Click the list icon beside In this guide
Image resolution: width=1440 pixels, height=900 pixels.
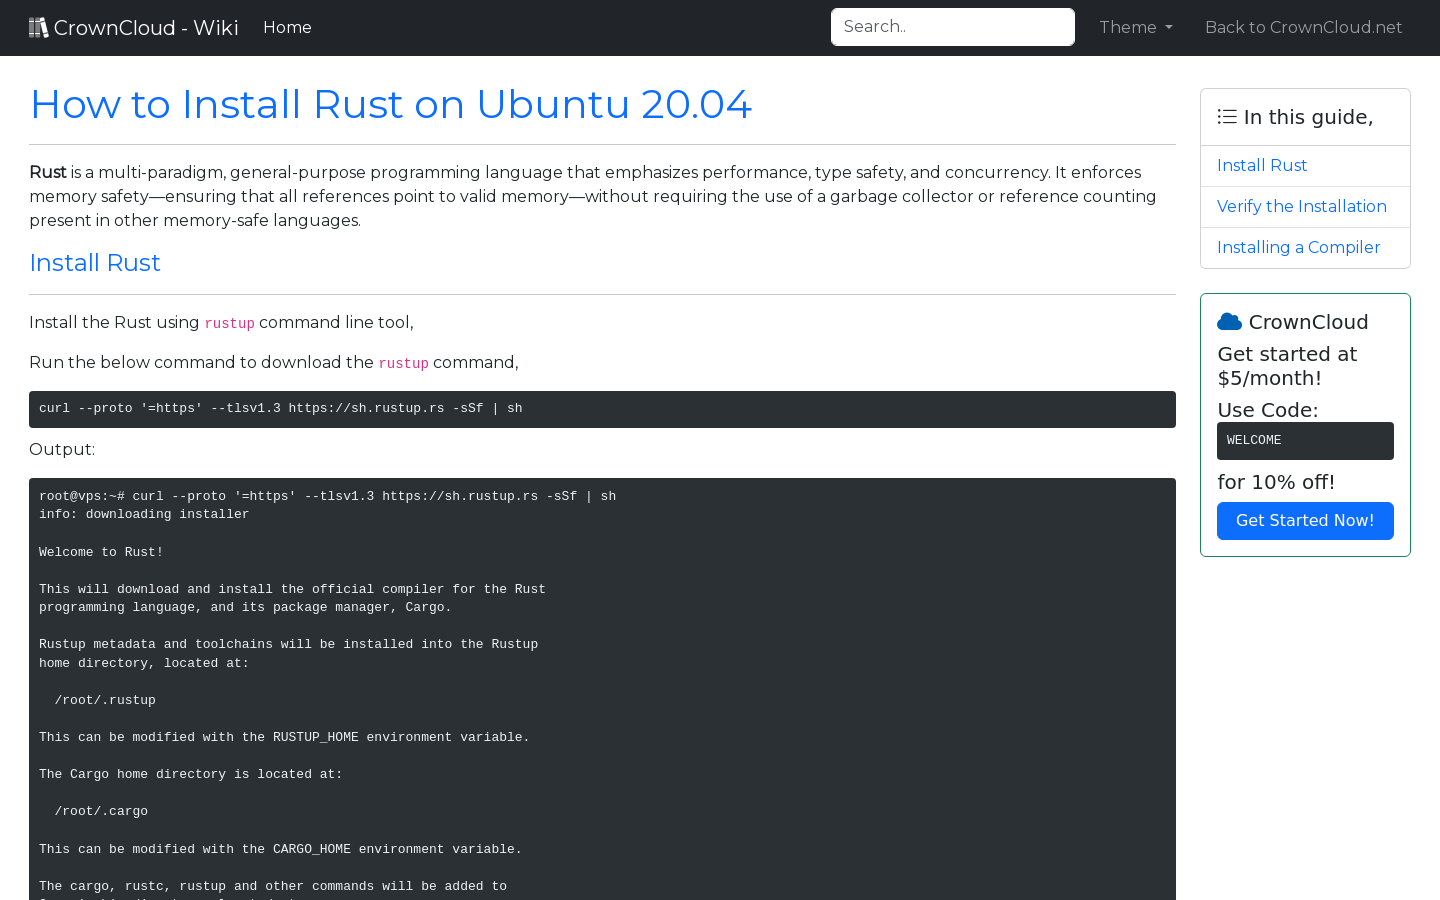(1227, 117)
